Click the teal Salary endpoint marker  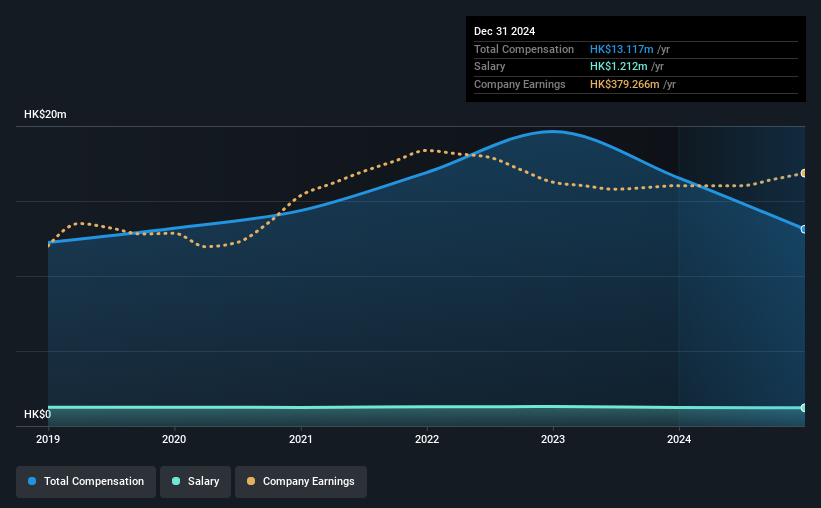804,407
